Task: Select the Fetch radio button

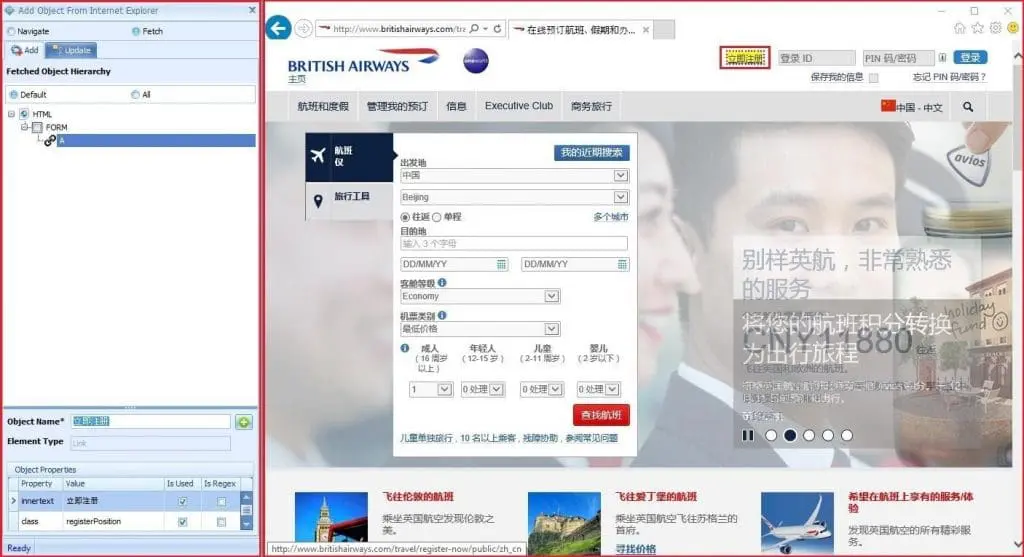Action: click(x=135, y=32)
